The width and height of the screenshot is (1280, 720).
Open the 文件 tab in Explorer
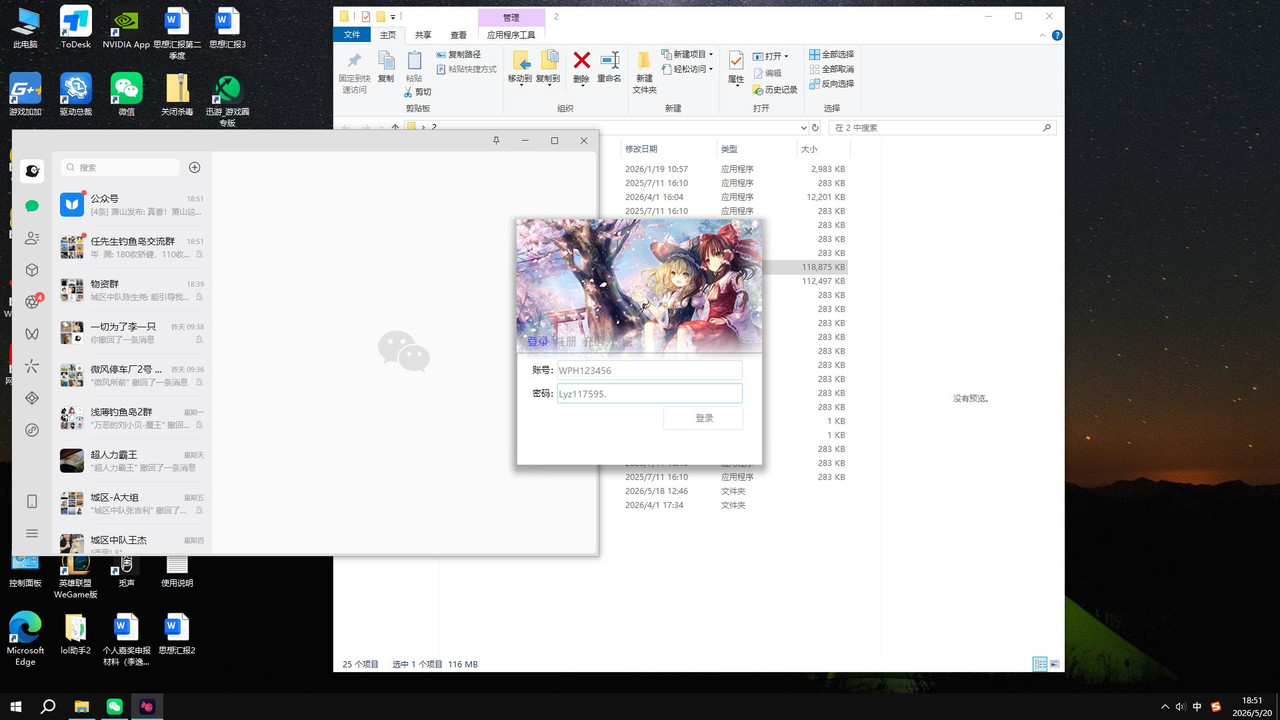click(352, 35)
